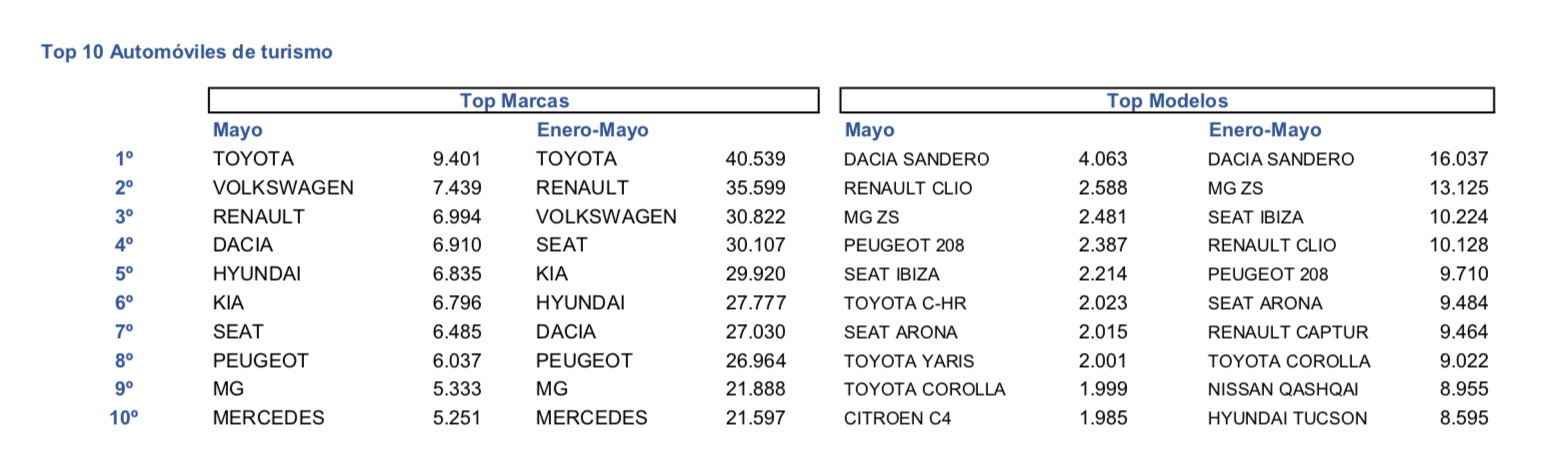Screen dimensions: 1554x466
Task: Click the 1º rank label
Action: click(x=124, y=159)
